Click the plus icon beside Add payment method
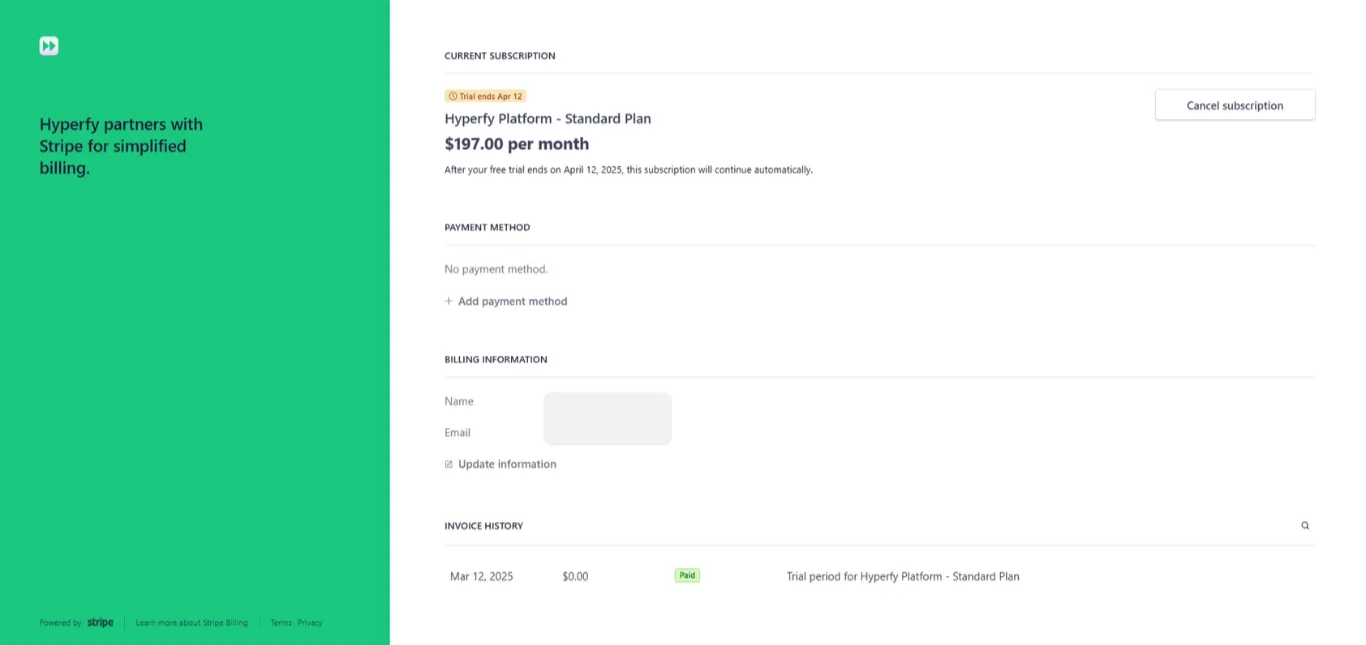The height and width of the screenshot is (645, 1366). (x=449, y=301)
